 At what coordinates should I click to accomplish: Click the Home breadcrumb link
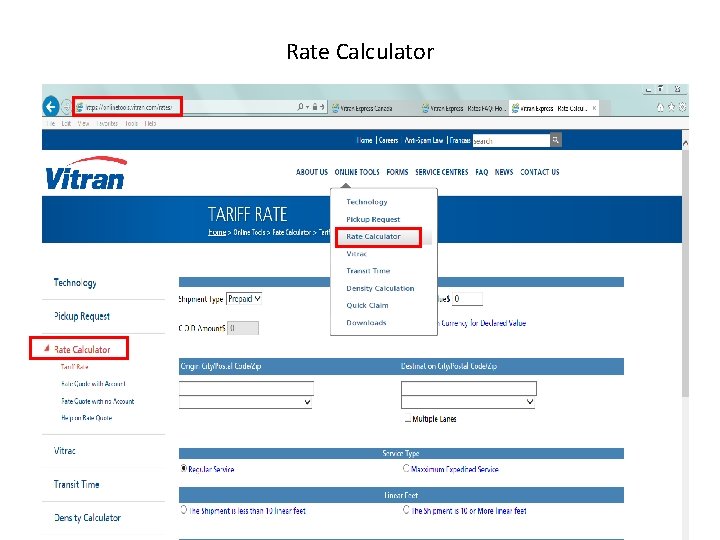click(x=217, y=232)
